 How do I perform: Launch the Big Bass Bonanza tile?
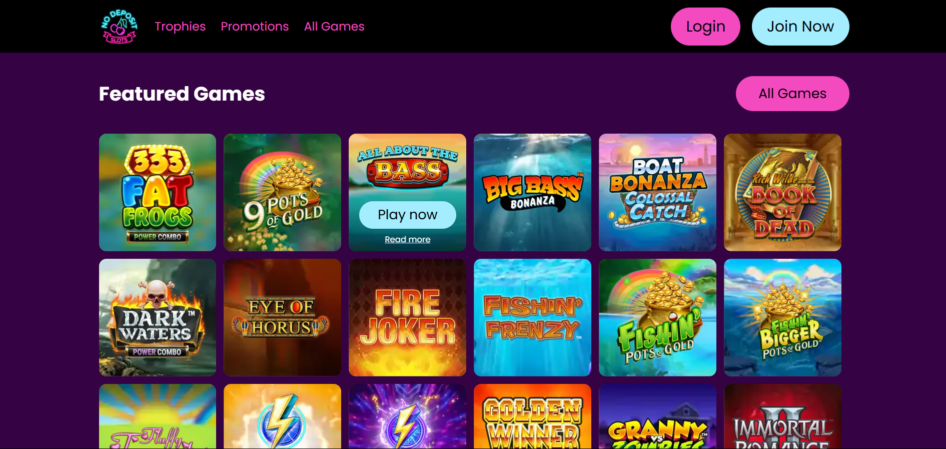(x=532, y=193)
